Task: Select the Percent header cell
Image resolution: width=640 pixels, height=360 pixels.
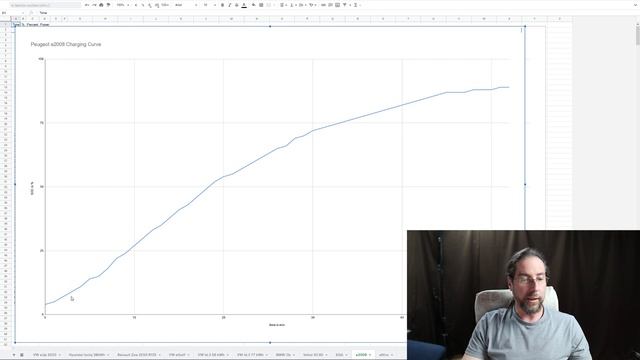Action: pos(32,24)
